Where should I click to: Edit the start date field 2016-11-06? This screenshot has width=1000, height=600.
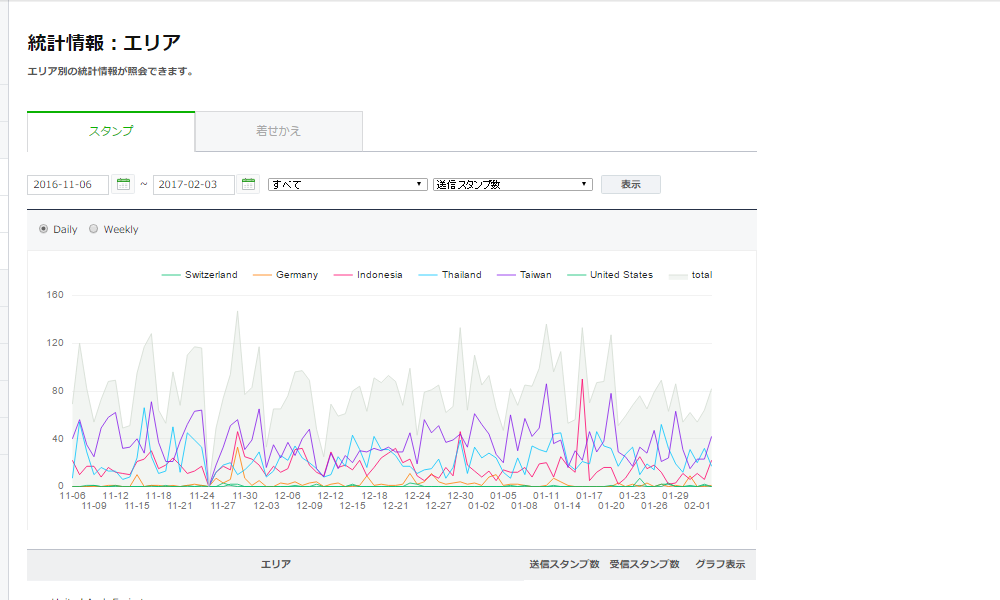pyautogui.click(x=68, y=184)
